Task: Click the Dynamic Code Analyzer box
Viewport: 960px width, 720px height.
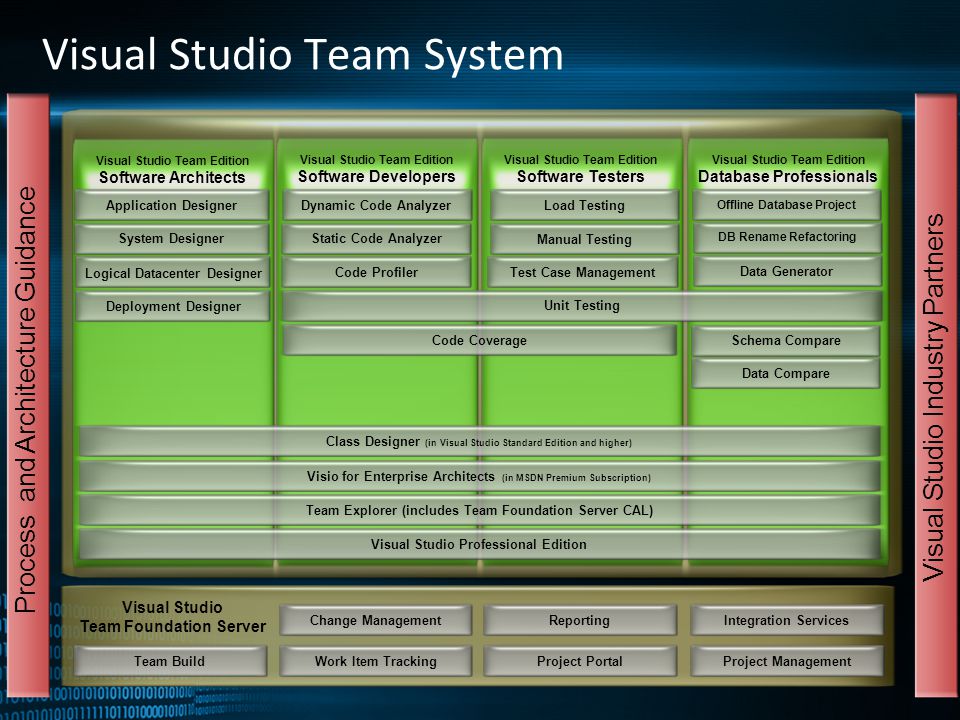Action: click(x=377, y=205)
